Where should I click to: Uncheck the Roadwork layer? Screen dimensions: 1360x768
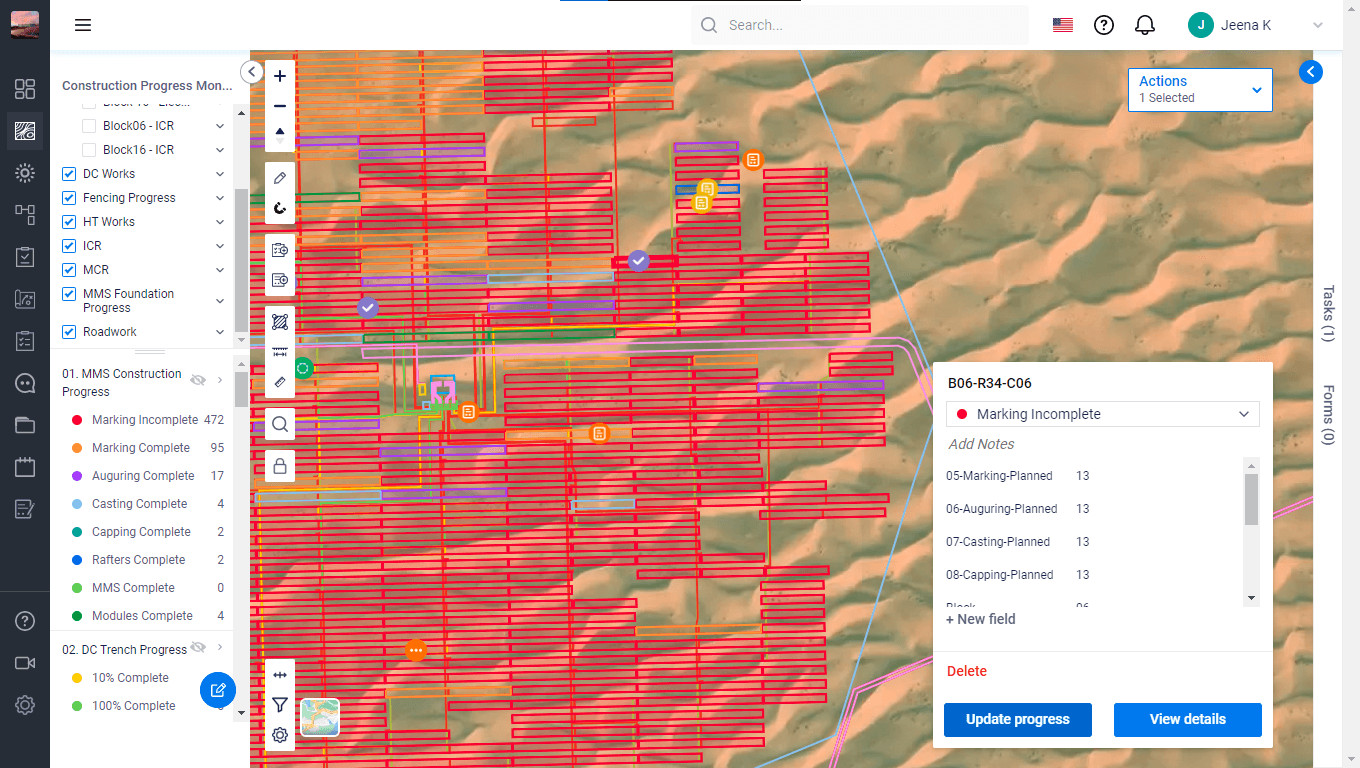(69, 332)
